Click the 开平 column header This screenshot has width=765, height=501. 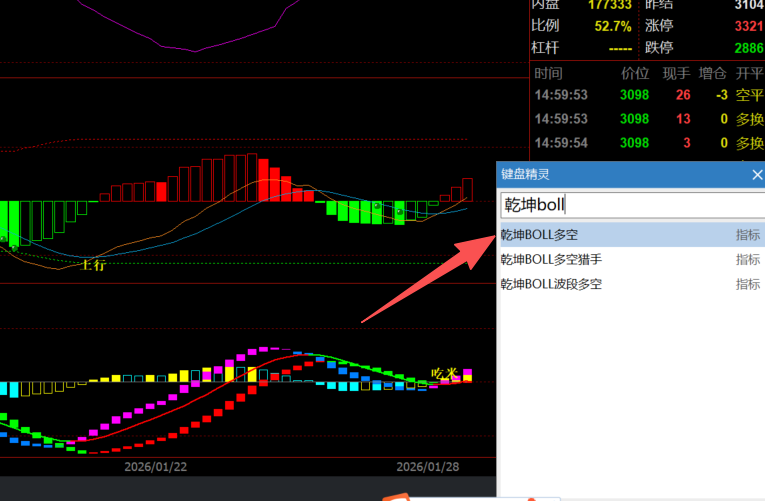click(749, 73)
